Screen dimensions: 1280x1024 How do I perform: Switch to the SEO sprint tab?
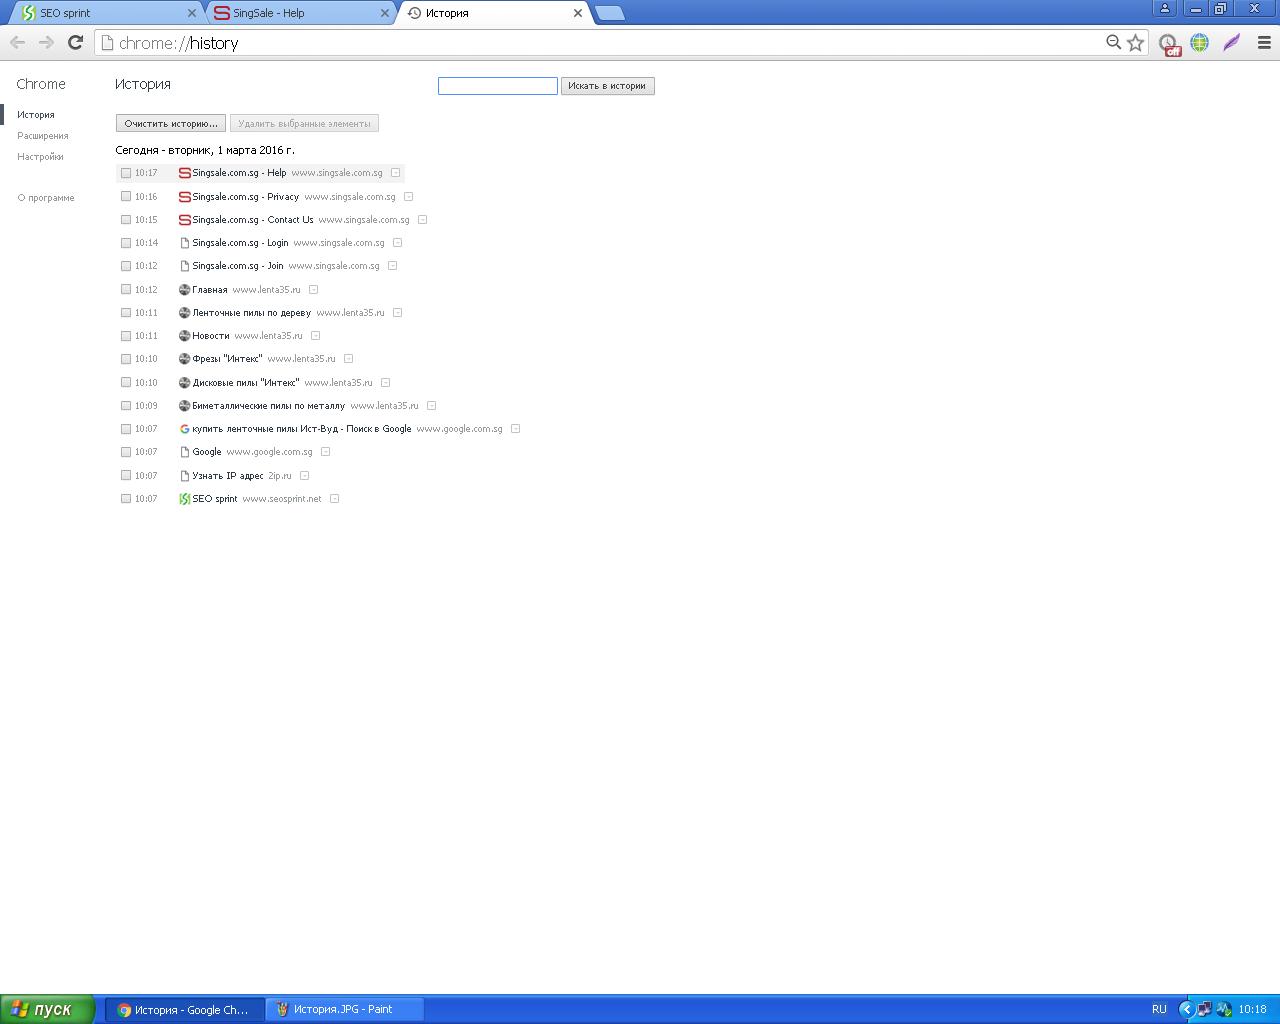click(x=104, y=13)
